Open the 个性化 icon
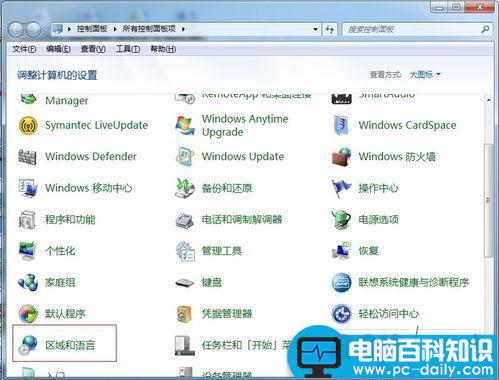 tap(28, 251)
